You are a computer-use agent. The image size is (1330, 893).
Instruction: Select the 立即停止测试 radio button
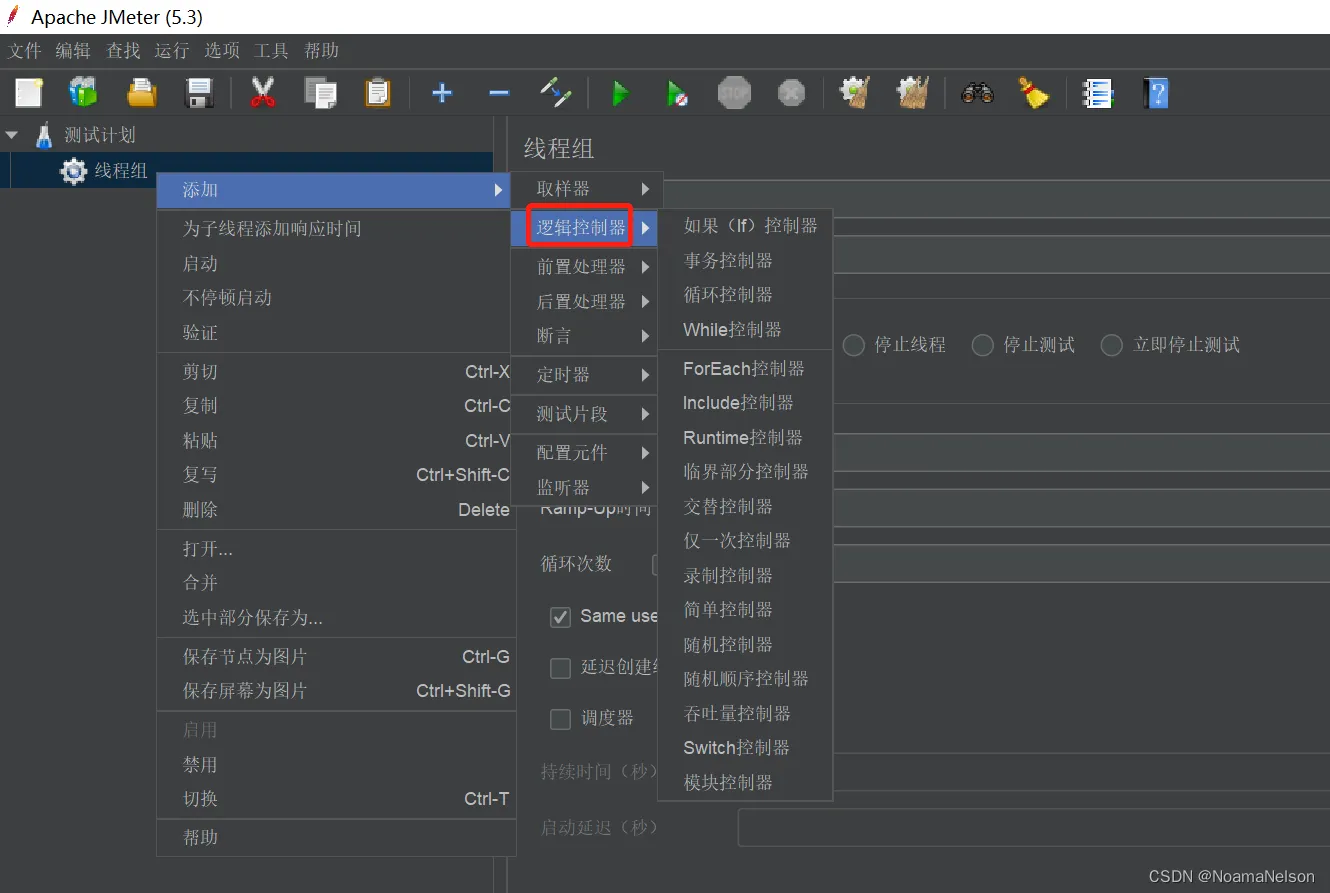click(x=1111, y=345)
